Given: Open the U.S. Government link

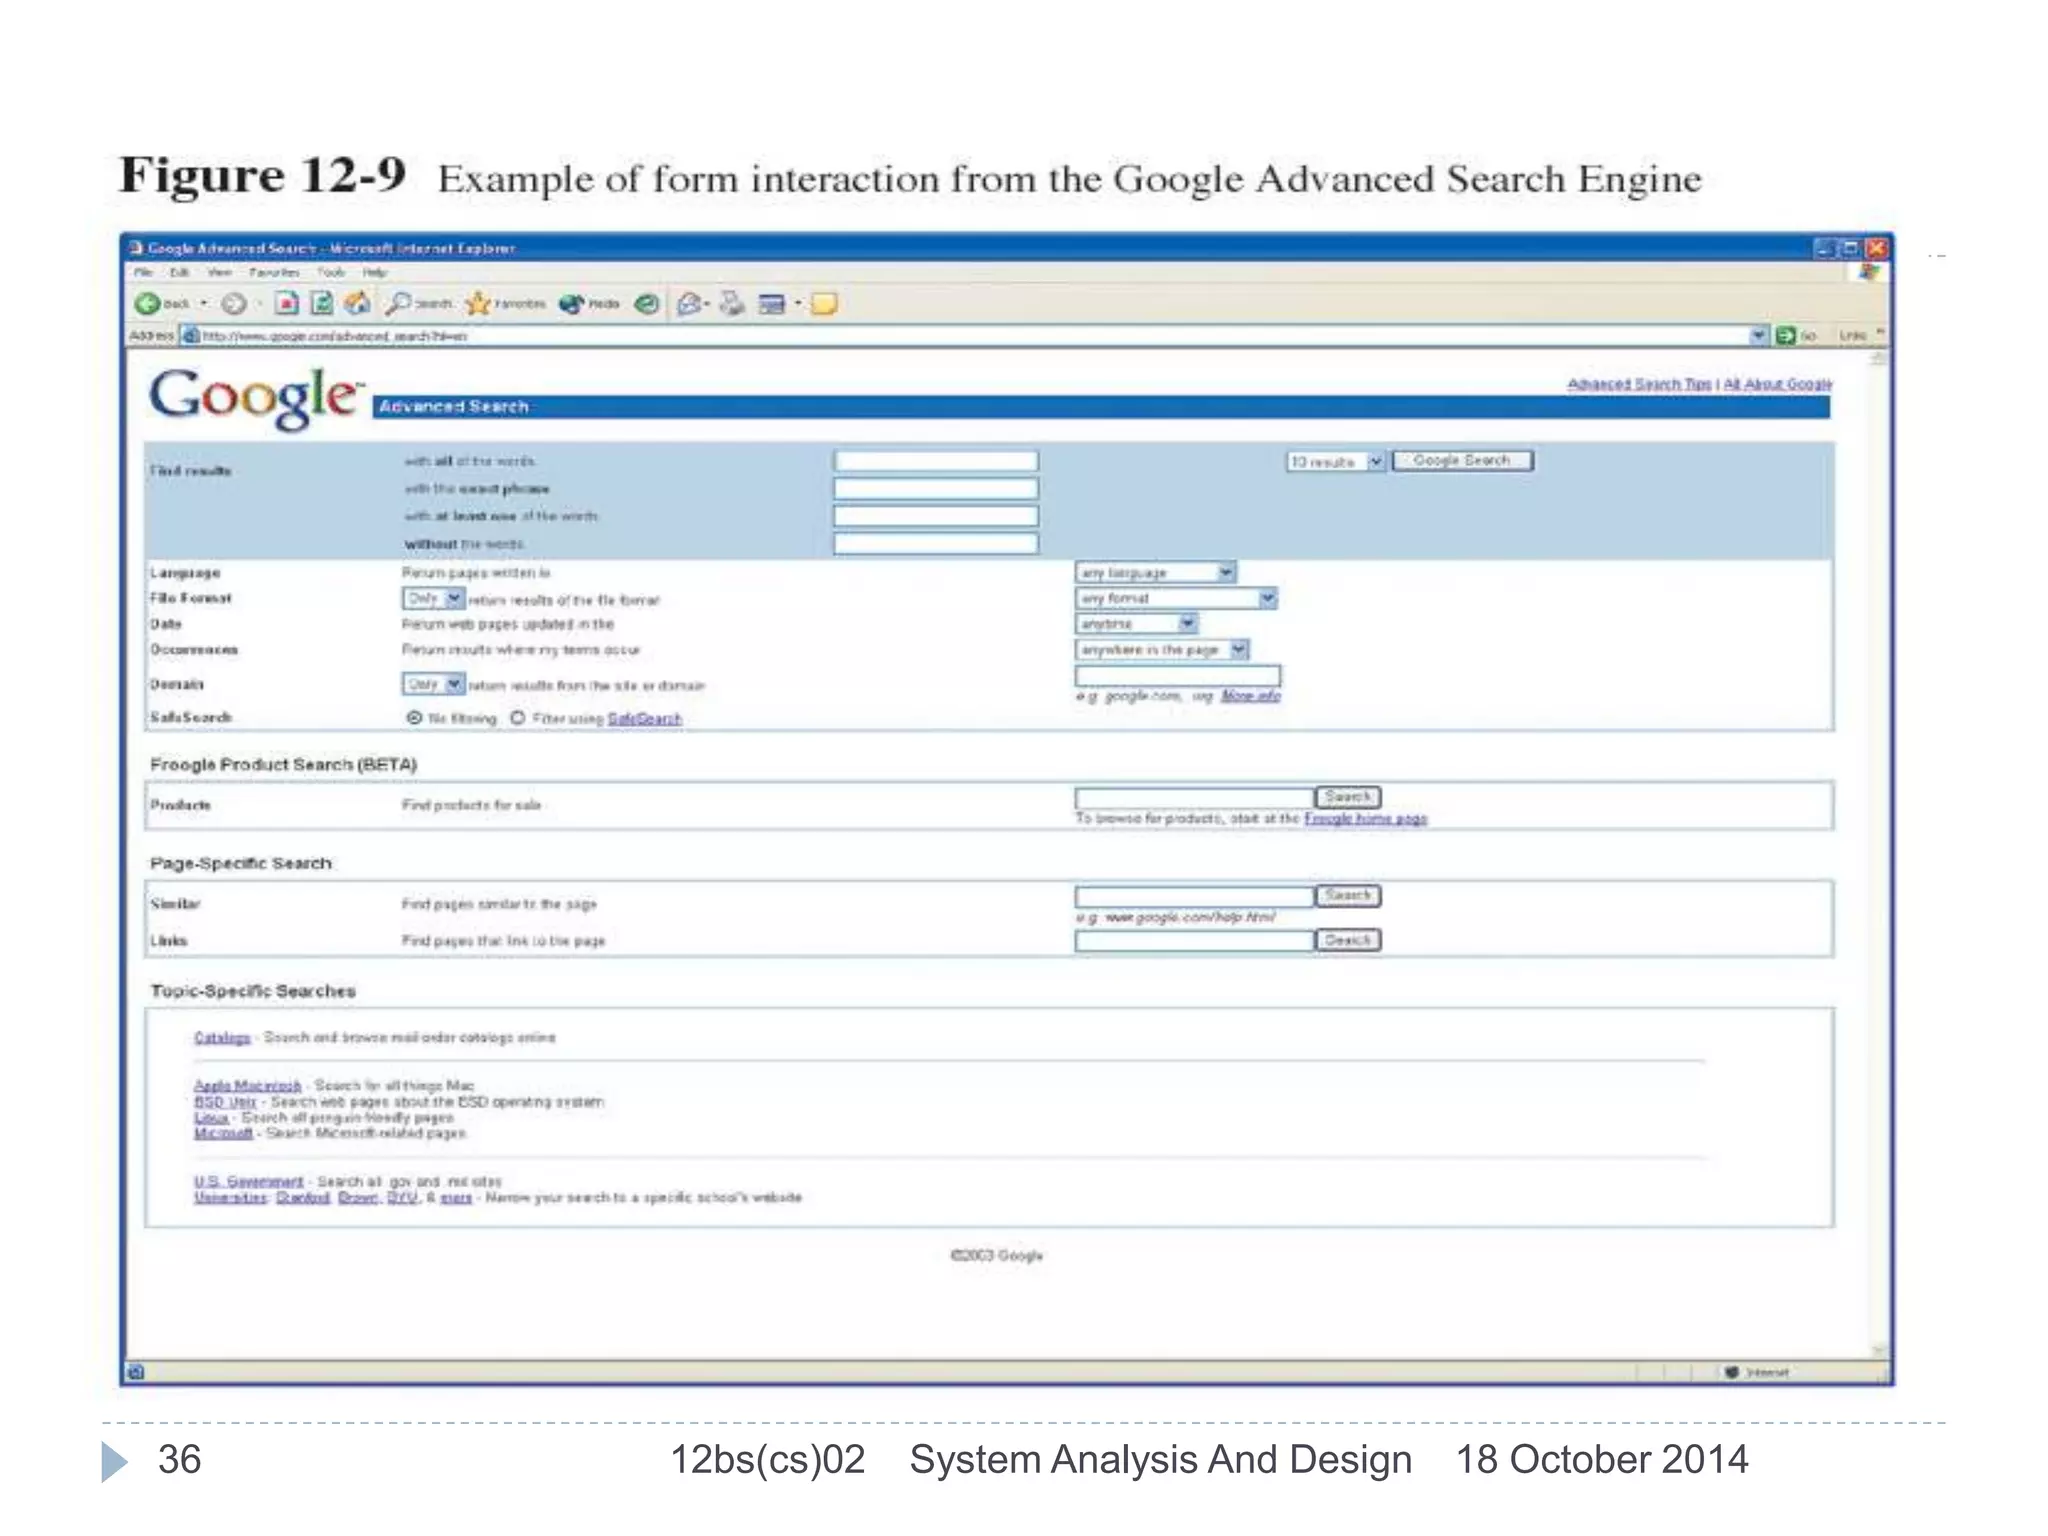Looking at the screenshot, I should click(248, 1181).
